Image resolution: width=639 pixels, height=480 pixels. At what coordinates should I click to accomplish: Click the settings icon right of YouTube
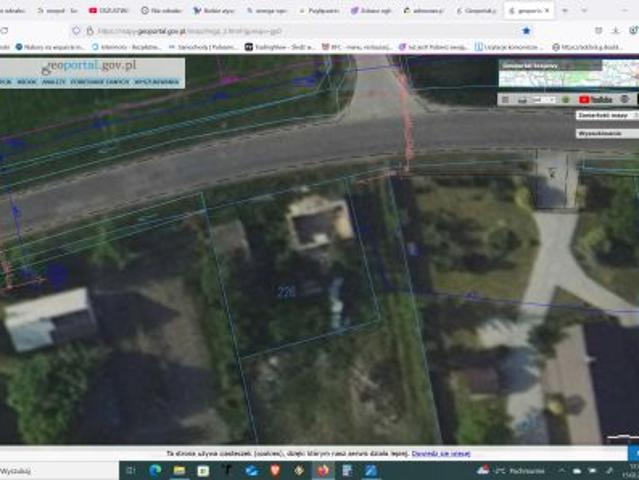[624, 99]
